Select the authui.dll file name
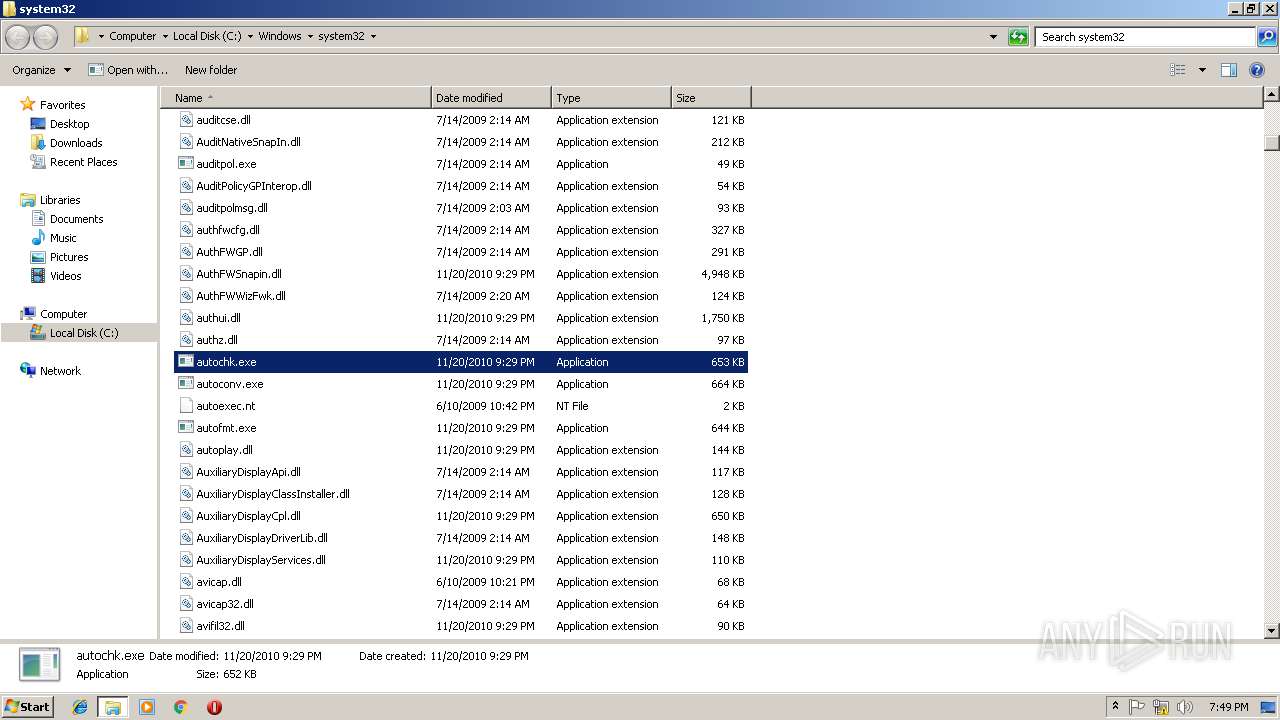The image size is (1280, 720). coord(218,318)
